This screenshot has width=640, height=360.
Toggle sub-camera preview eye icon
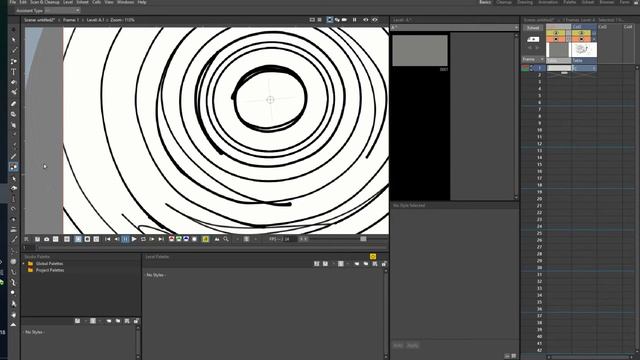[x=375, y=20]
